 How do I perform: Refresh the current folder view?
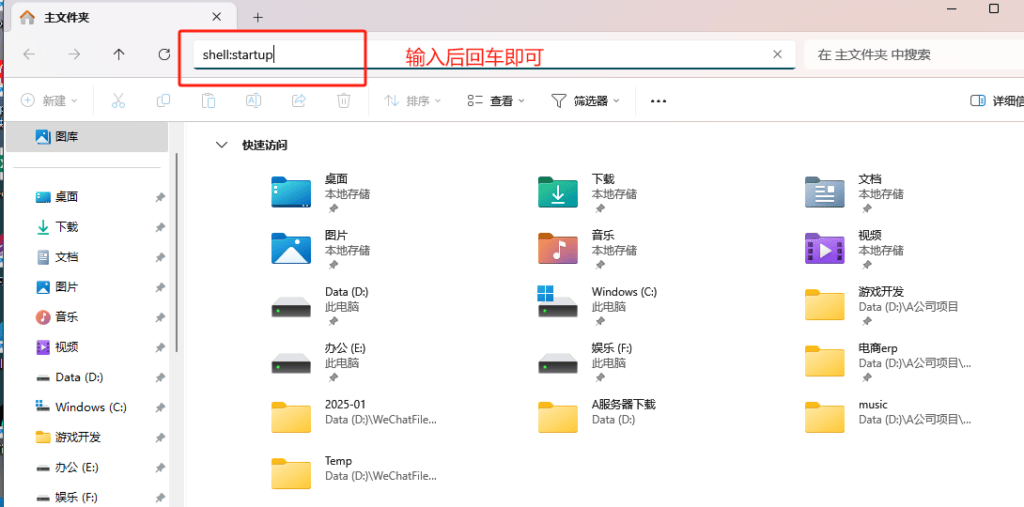coord(165,54)
